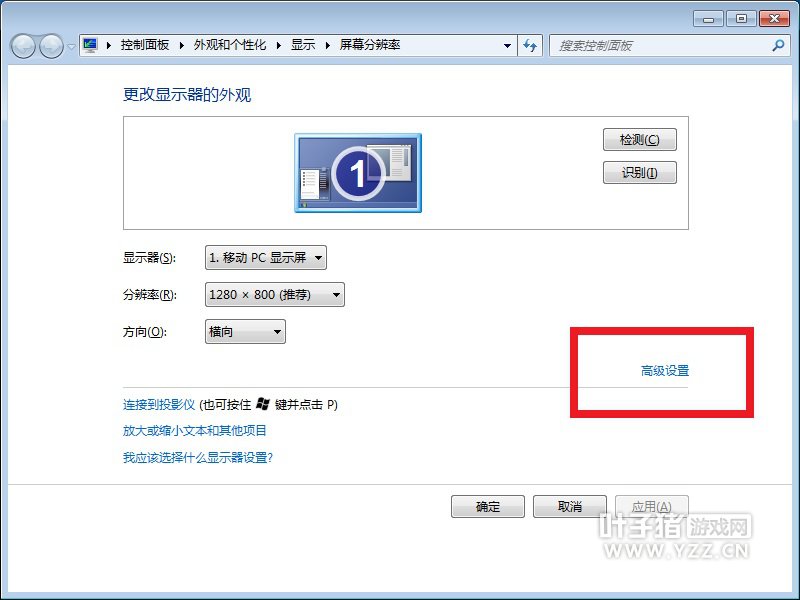Viewport: 800px width, 600px height.
Task: Navigate to 外观和个性化 breadcrumb item
Action: pos(229,45)
